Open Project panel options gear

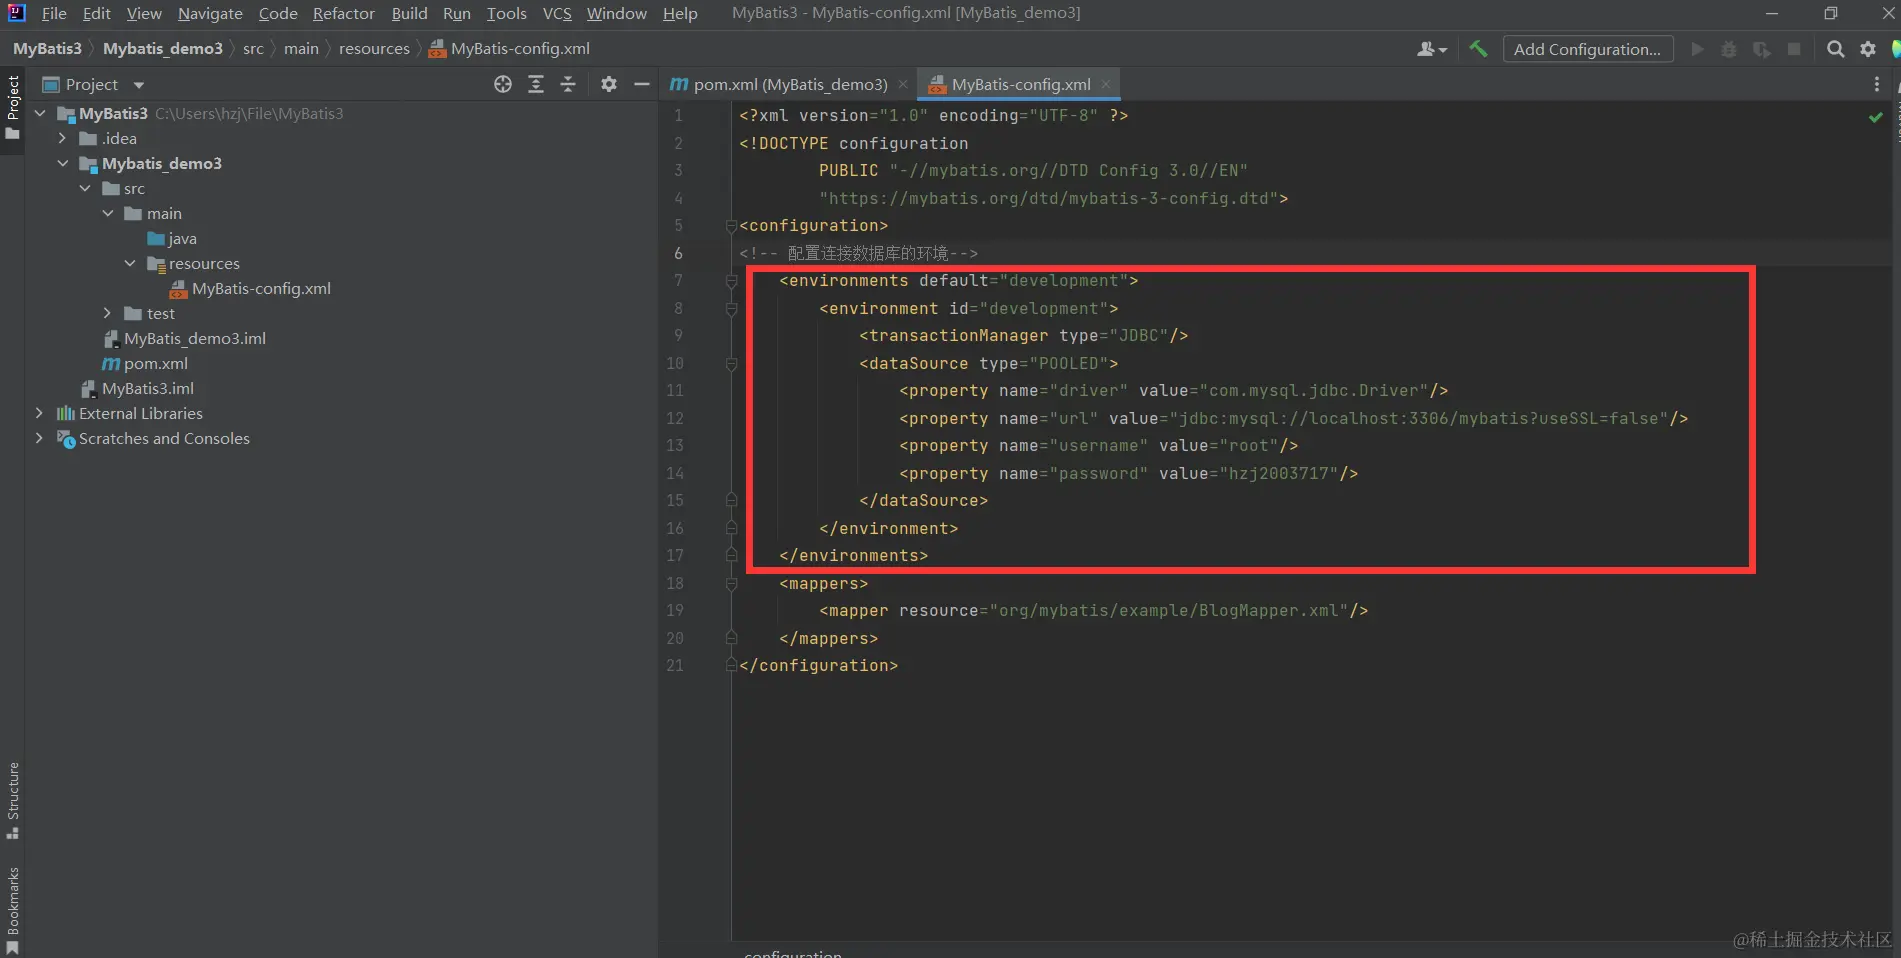tap(609, 84)
